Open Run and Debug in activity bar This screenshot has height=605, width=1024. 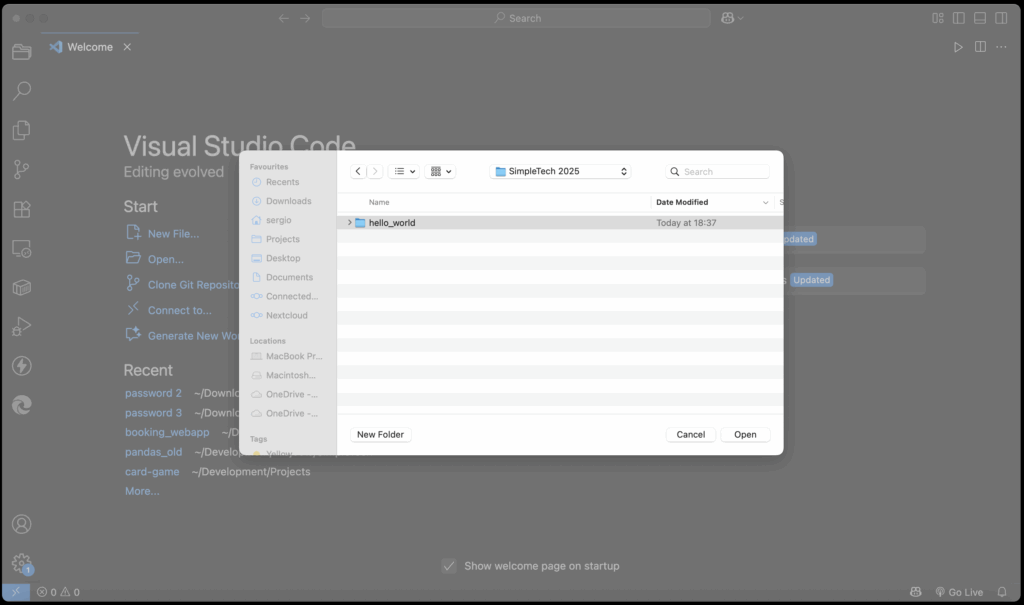(x=22, y=326)
